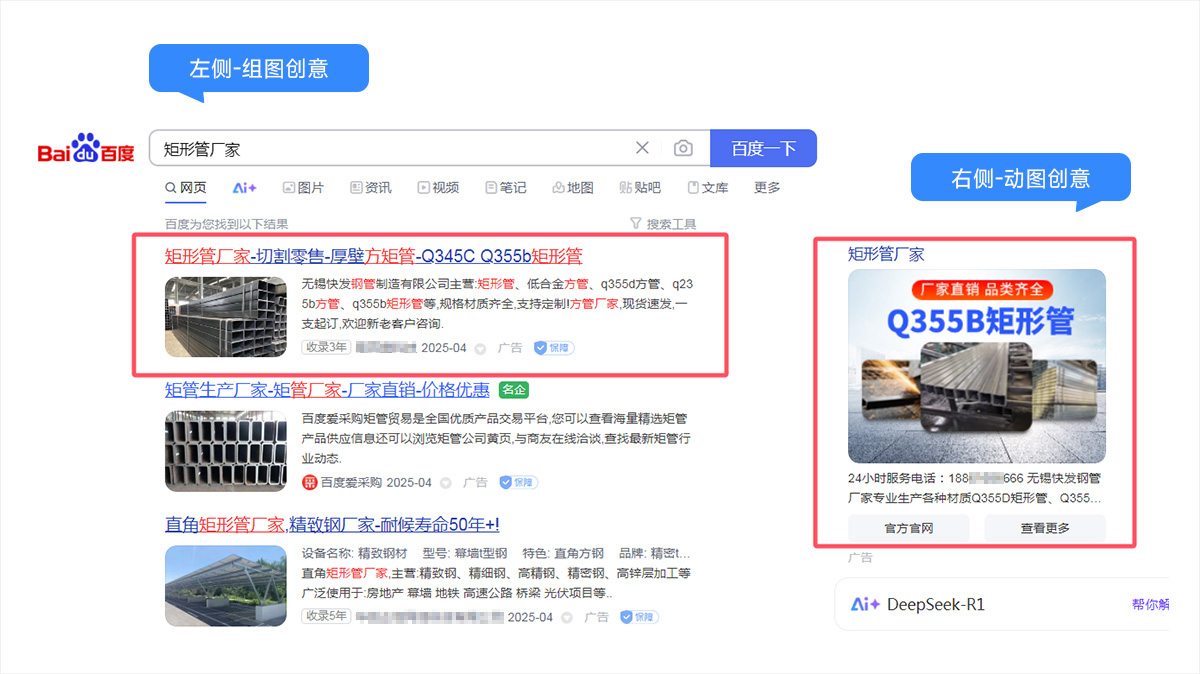Click the 广告 label in the 百度爱采购 result
1200x674 pixels.
pyautogui.click(x=475, y=483)
